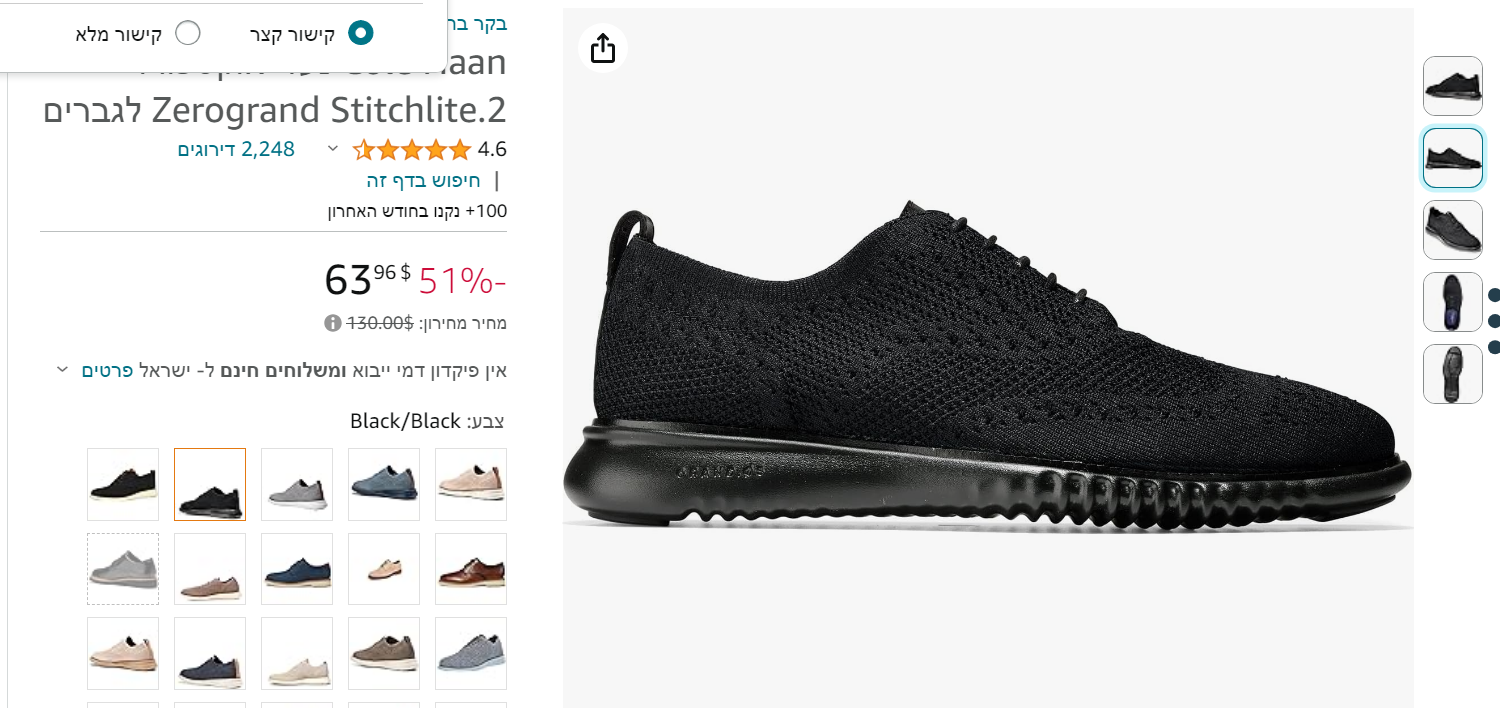Choose the black shoe with white sole swatch
The width and height of the screenshot is (1500, 708).
coord(123,484)
